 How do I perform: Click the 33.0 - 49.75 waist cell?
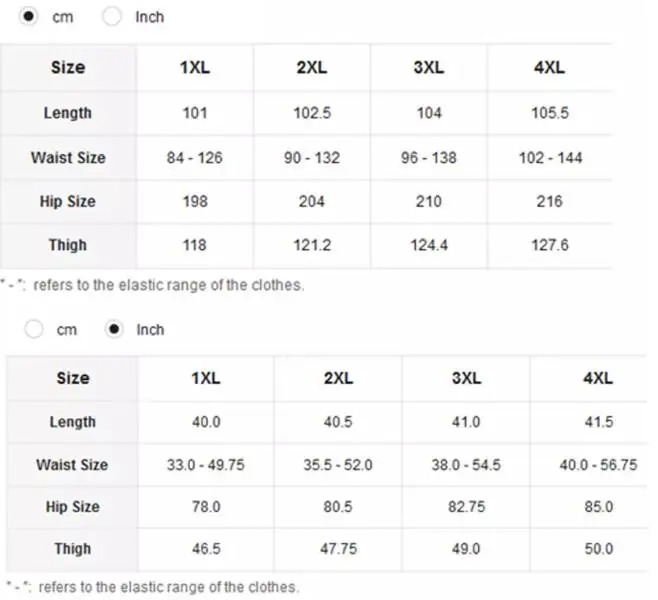[x=206, y=465]
